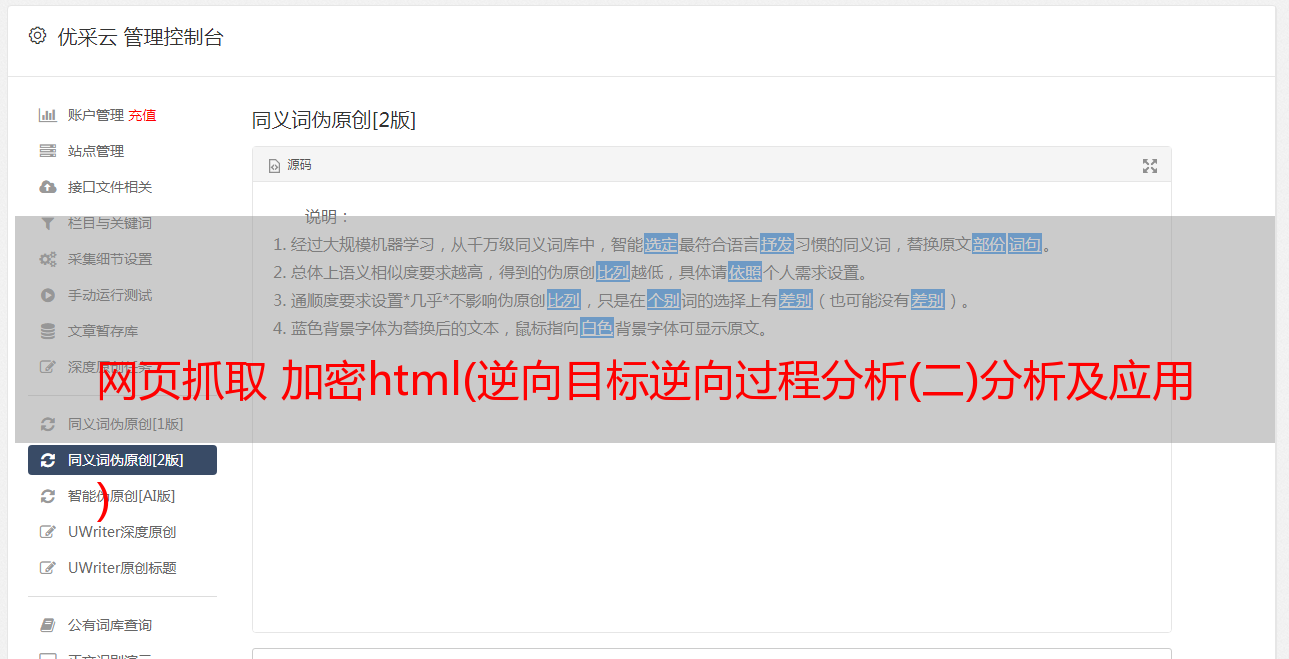
Task: Click the database icon for 文章暂存库
Action: point(47,331)
